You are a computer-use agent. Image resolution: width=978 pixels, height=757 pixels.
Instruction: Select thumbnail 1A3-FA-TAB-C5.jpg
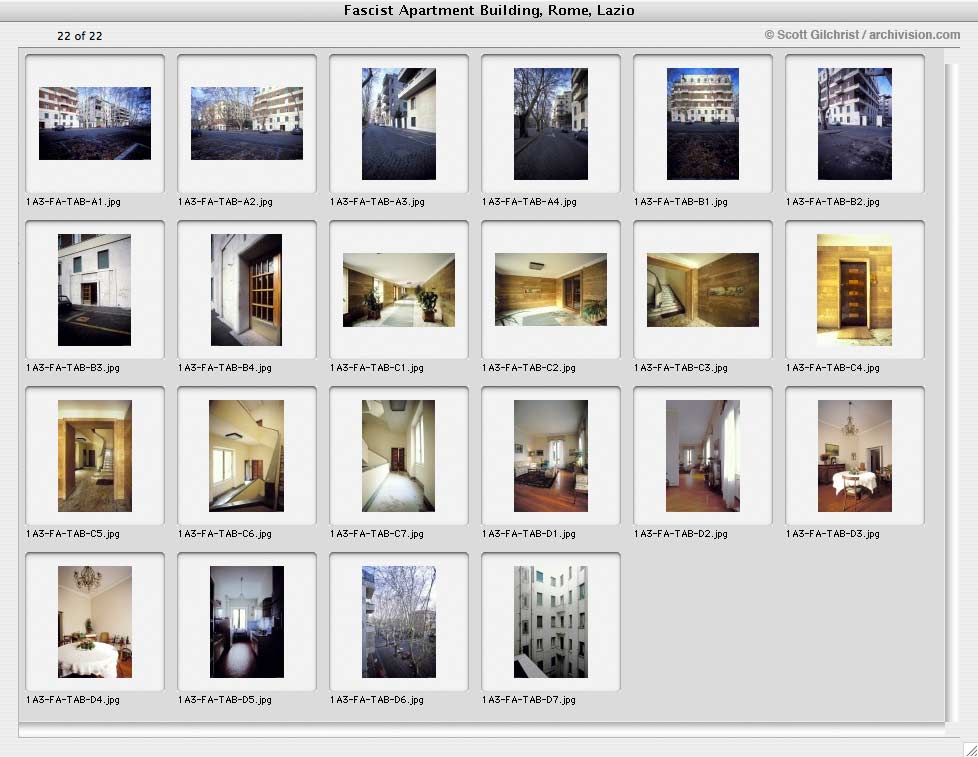coord(95,456)
